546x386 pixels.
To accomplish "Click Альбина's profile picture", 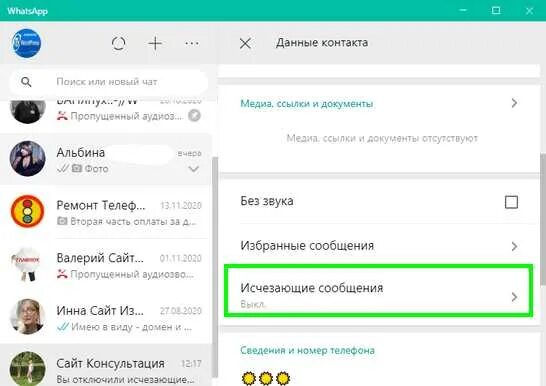I will (x=28, y=159).
